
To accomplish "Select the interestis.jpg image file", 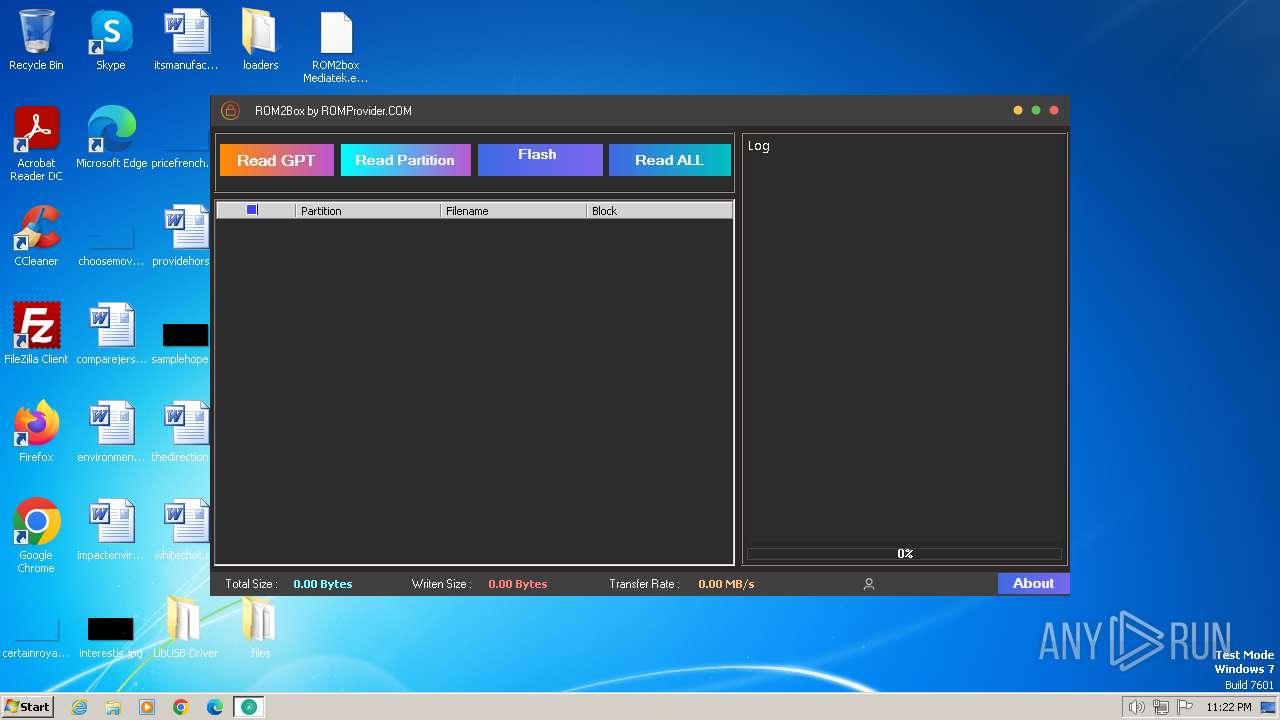I will click(x=111, y=635).
